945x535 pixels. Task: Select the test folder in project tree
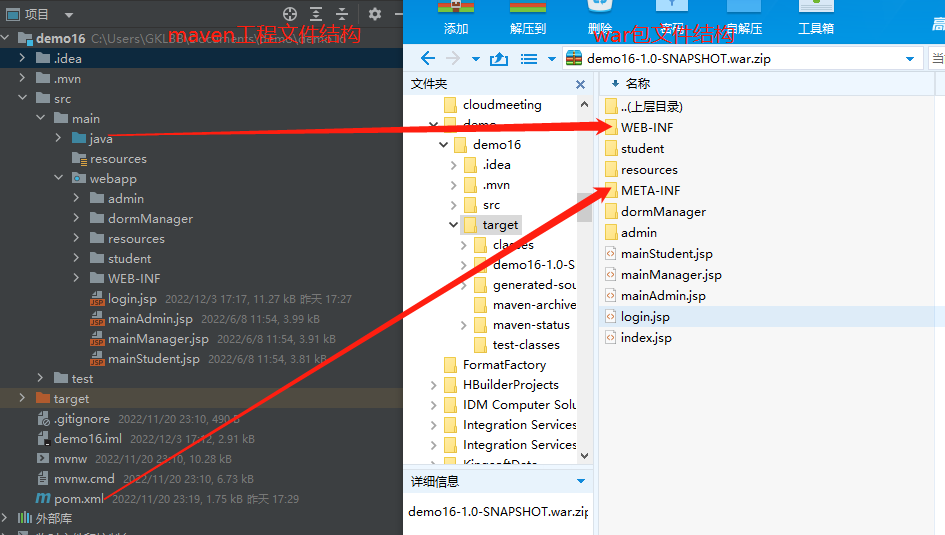73,378
